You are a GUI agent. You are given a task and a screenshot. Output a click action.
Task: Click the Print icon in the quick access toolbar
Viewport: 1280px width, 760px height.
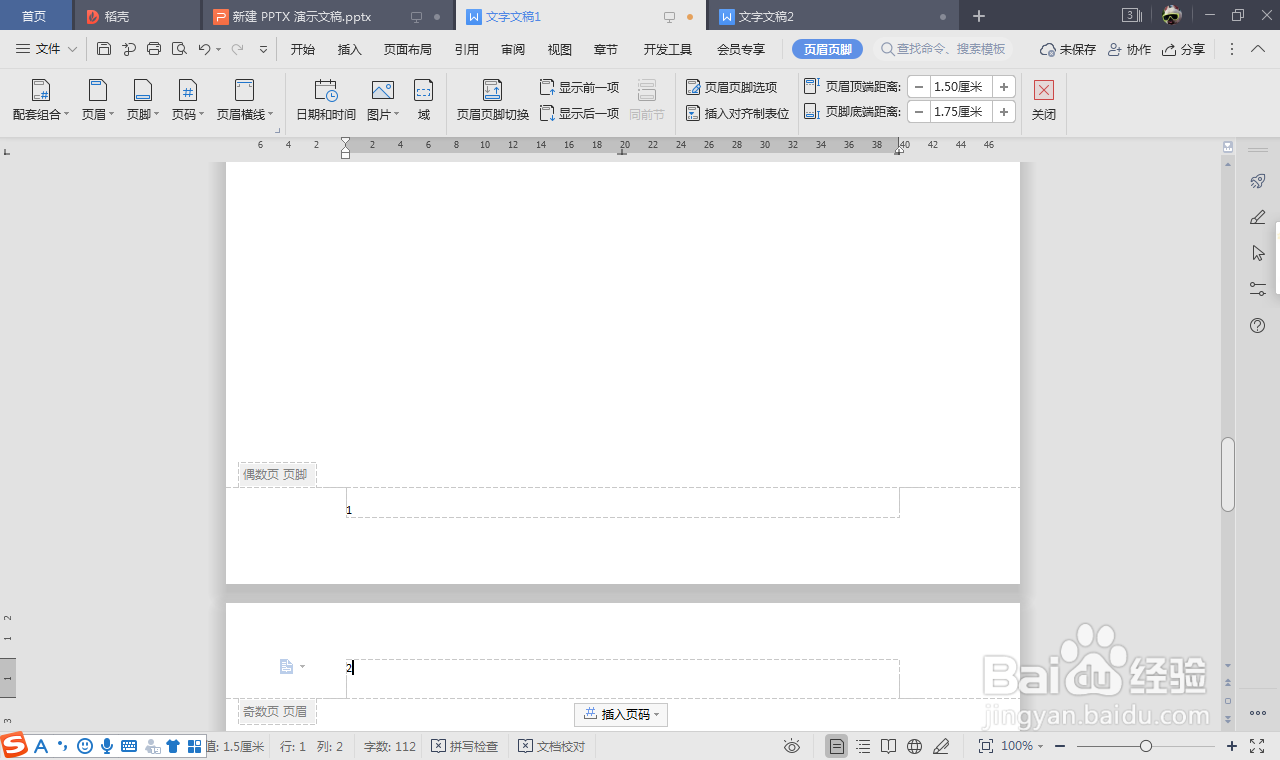pos(154,49)
